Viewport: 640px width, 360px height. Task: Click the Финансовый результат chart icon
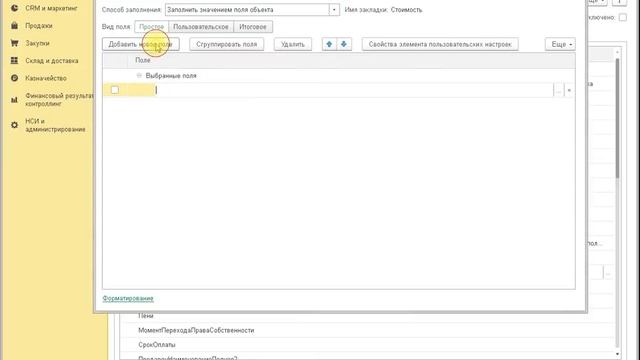14,100
